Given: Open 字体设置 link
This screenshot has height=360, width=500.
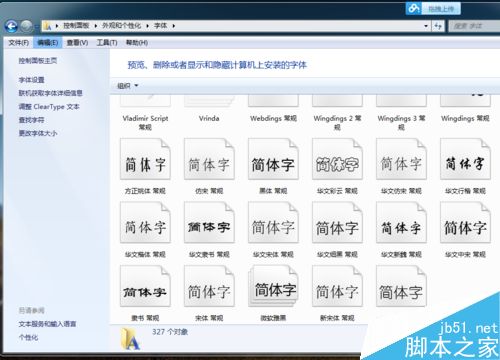Looking at the screenshot, I should click(x=31, y=80).
